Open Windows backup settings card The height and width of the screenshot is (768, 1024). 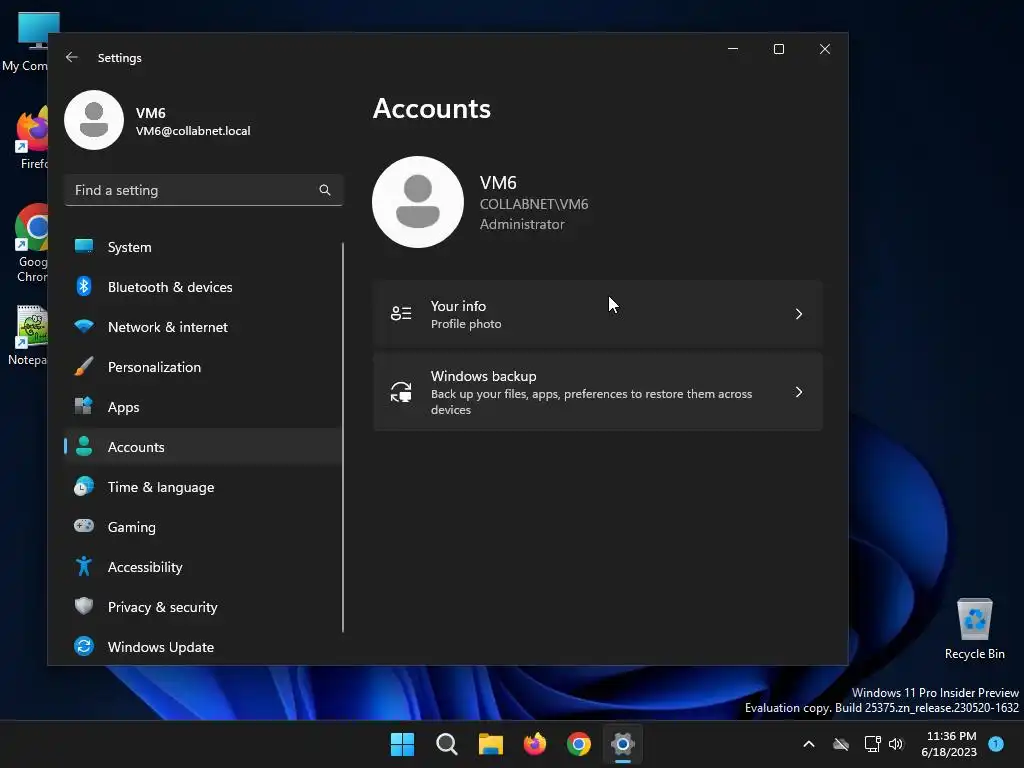click(x=598, y=392)
